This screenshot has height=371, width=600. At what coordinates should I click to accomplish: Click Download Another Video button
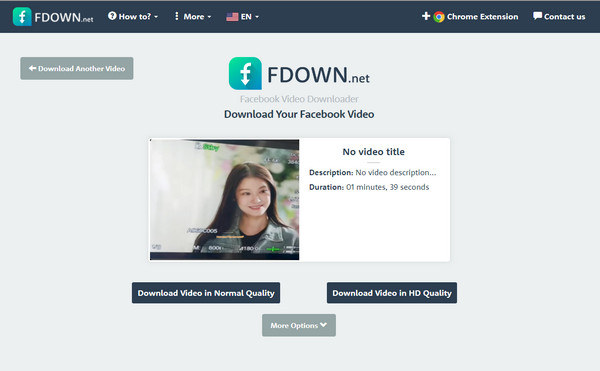[x=77, y=68]
